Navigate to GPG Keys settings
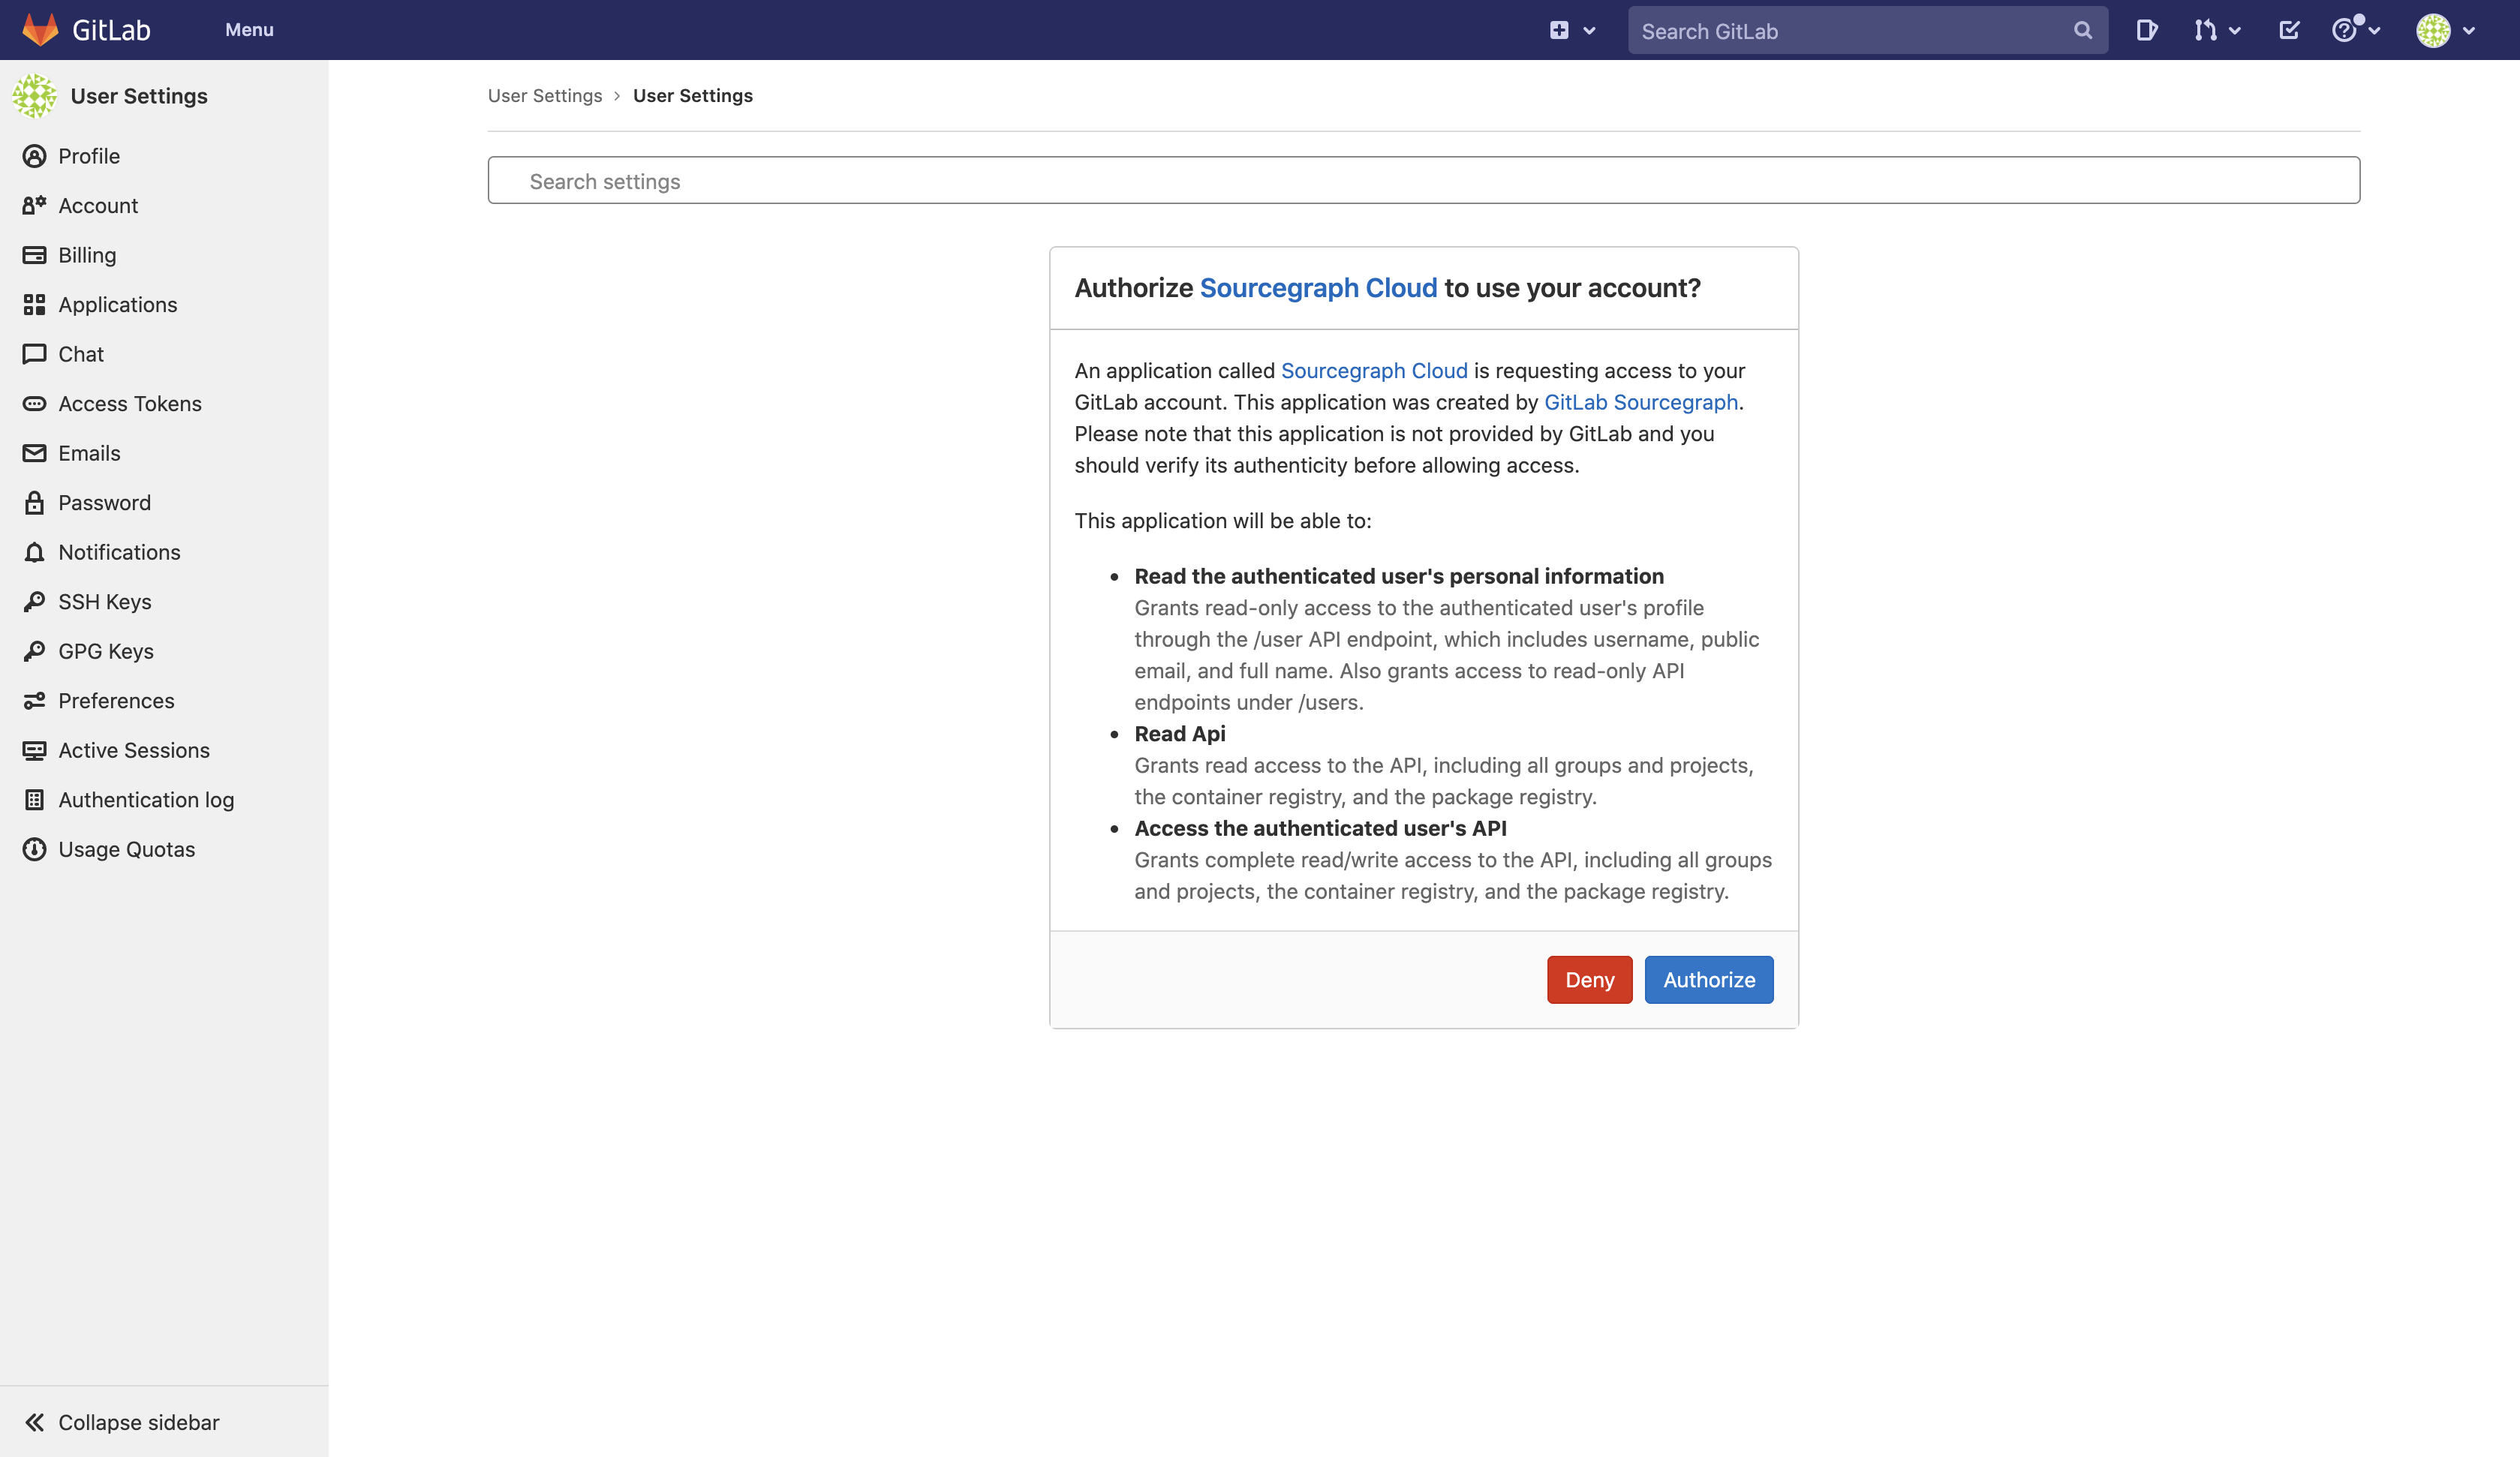This screenshot has width=2520, height=1457. coord(106,650)
